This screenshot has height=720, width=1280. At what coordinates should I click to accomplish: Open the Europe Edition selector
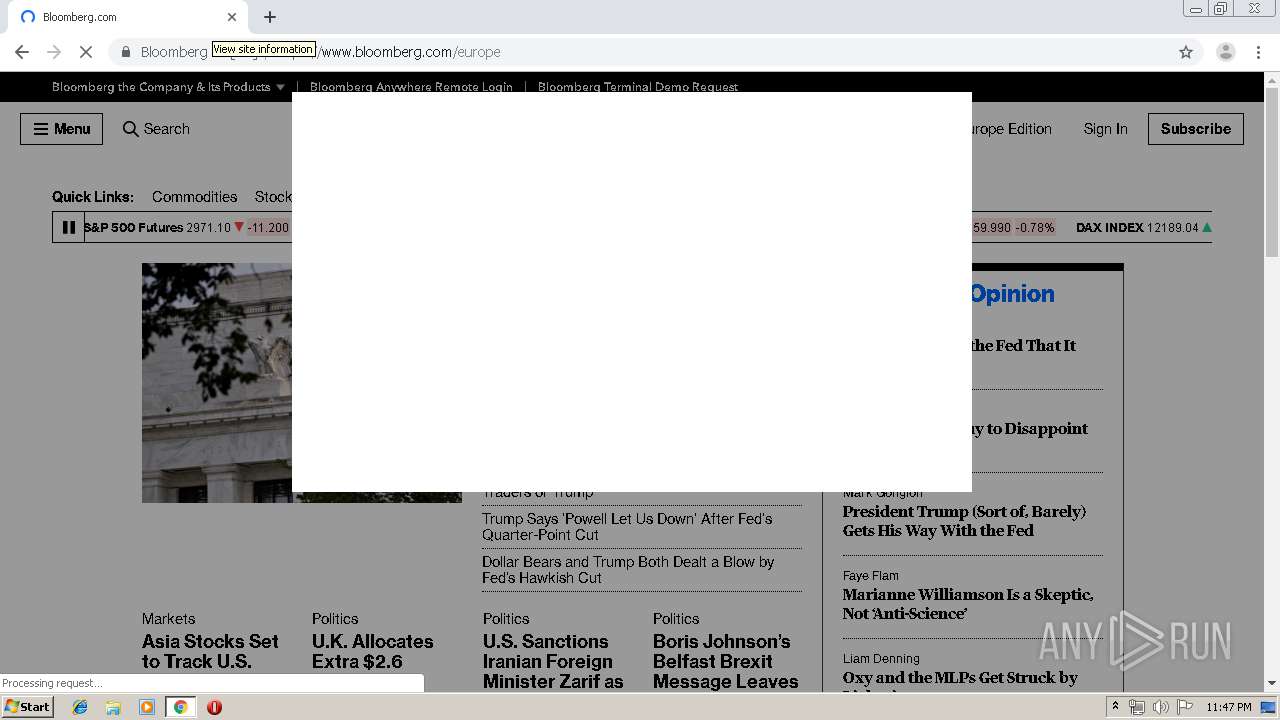pyautogui.click(x=1010, y=129)
